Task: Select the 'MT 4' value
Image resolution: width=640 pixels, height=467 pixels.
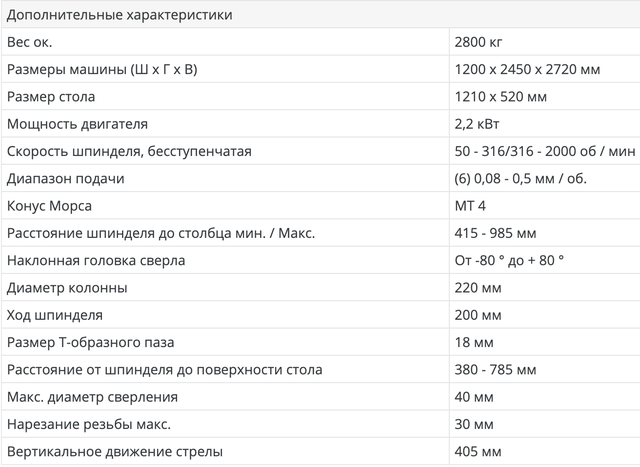Action: pos(470,206)
